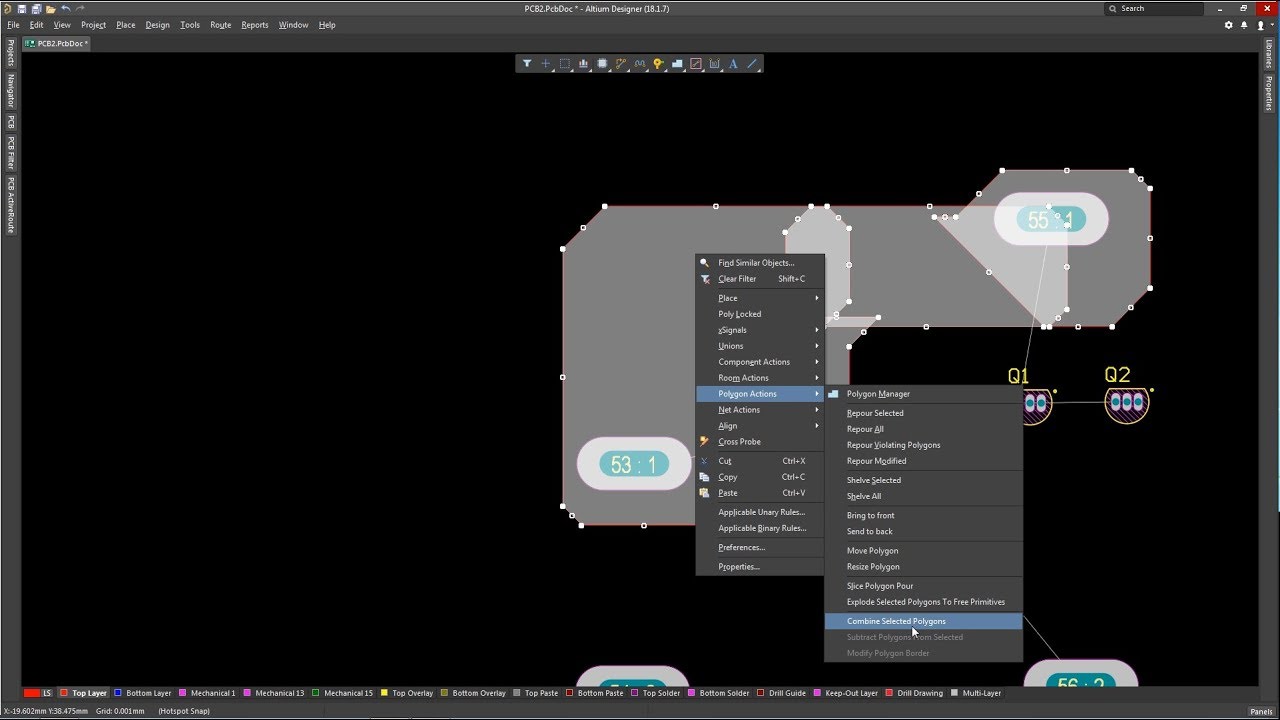This screenshot has width=1280, height=720.
Task: Click the Altium logo icon
Action: (x=7, y=8)
